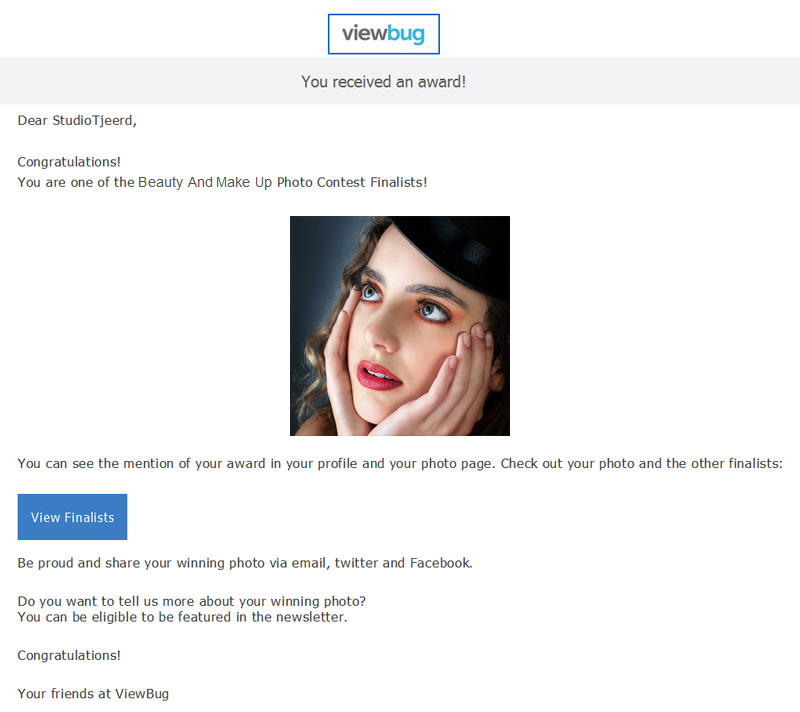This screenshot has width=800, height=712.
Task: Click the viewbug logo at top
Action: (x=384, y=34)
